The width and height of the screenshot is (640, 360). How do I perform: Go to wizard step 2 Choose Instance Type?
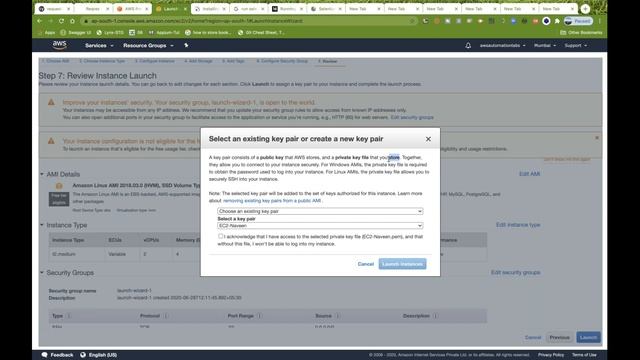(x=102, y=61)
